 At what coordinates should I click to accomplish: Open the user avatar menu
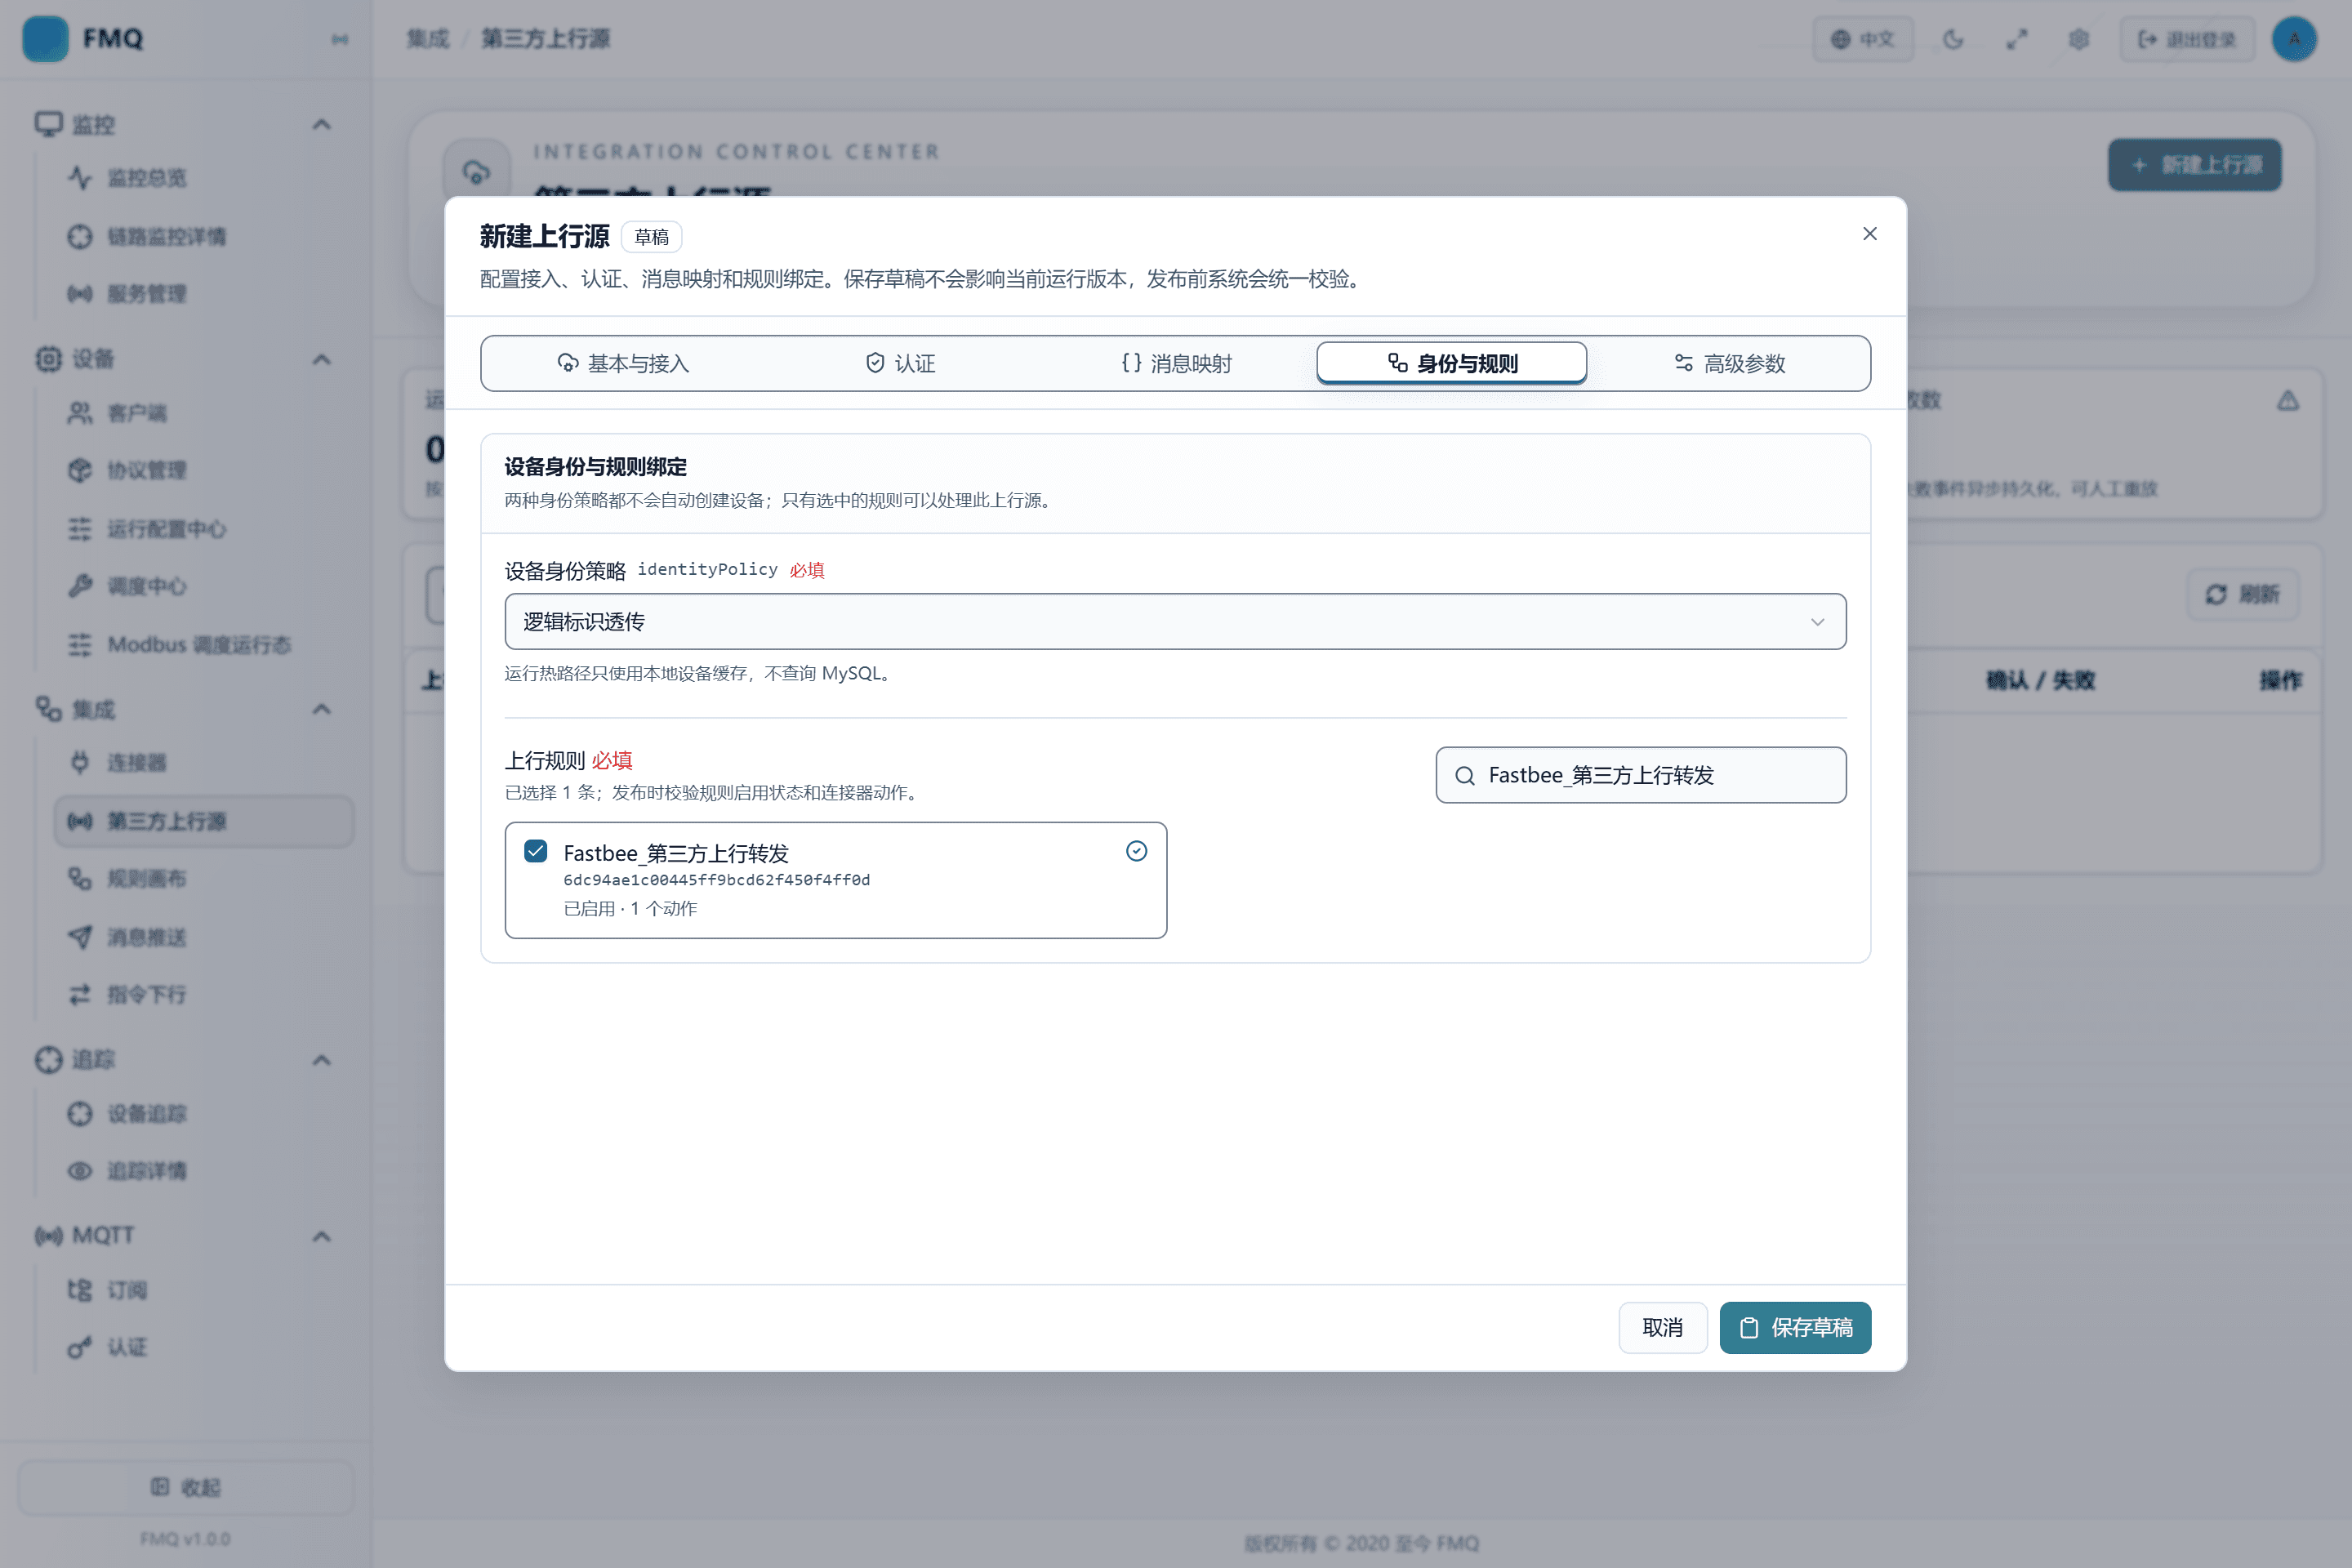coord(2294,39)
